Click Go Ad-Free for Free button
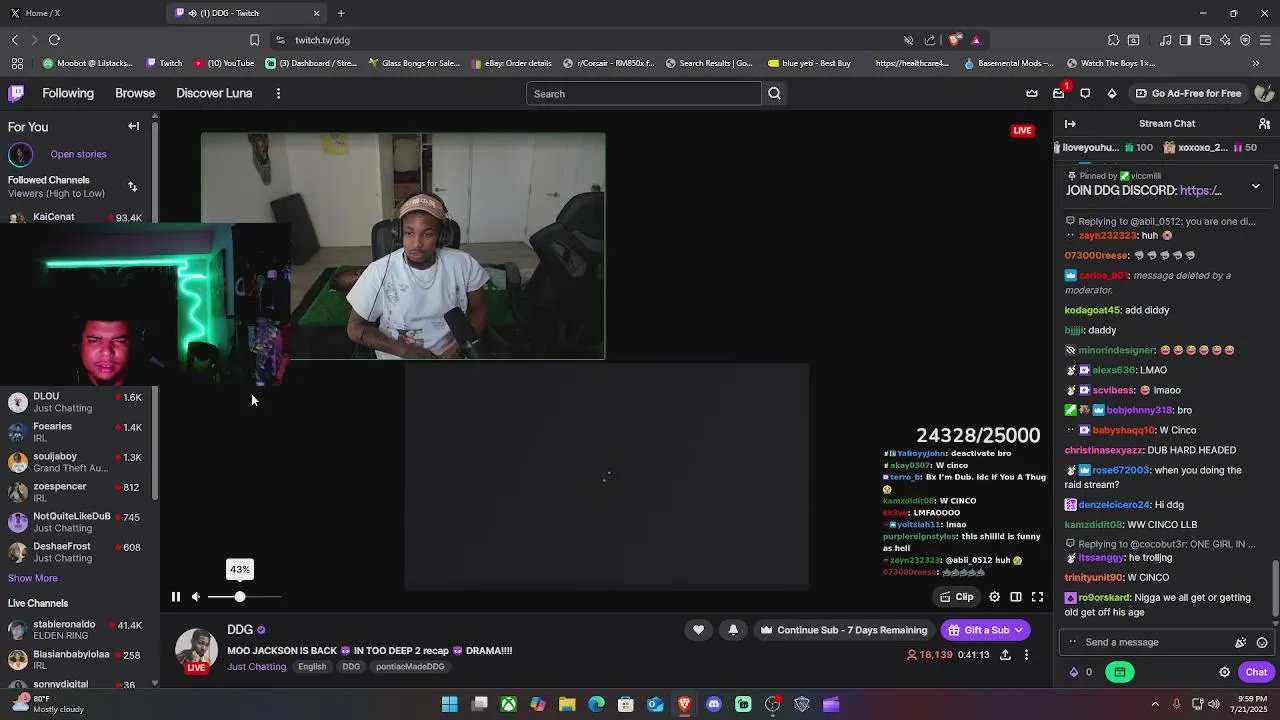The height and width of the screenshot is (720, 1280). click(x=1188, y=94)
